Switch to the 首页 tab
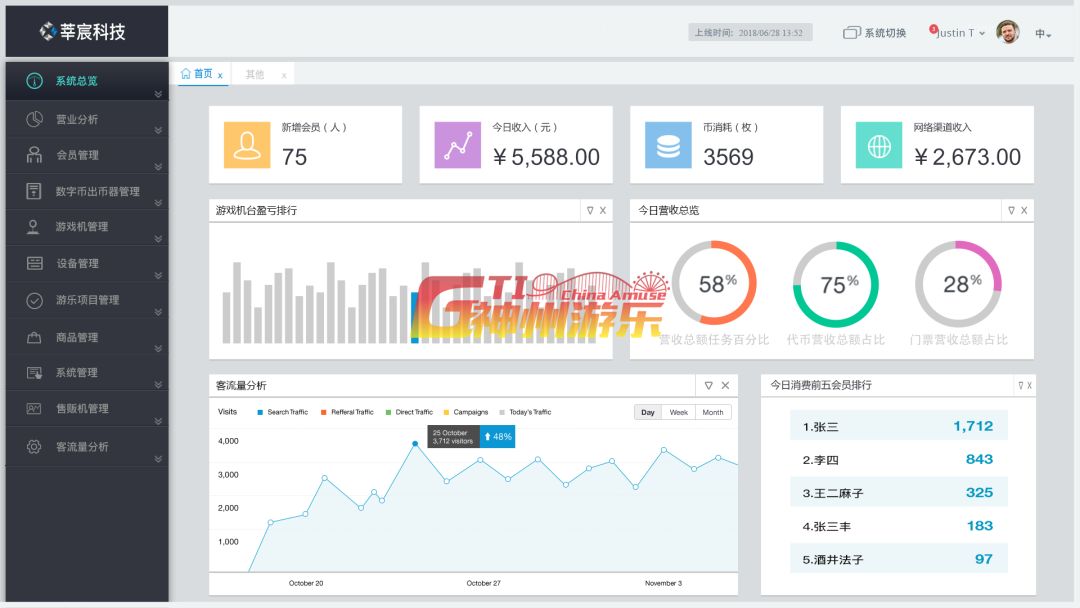Screen dimensions: 1080x608 (x=203, y=74)
